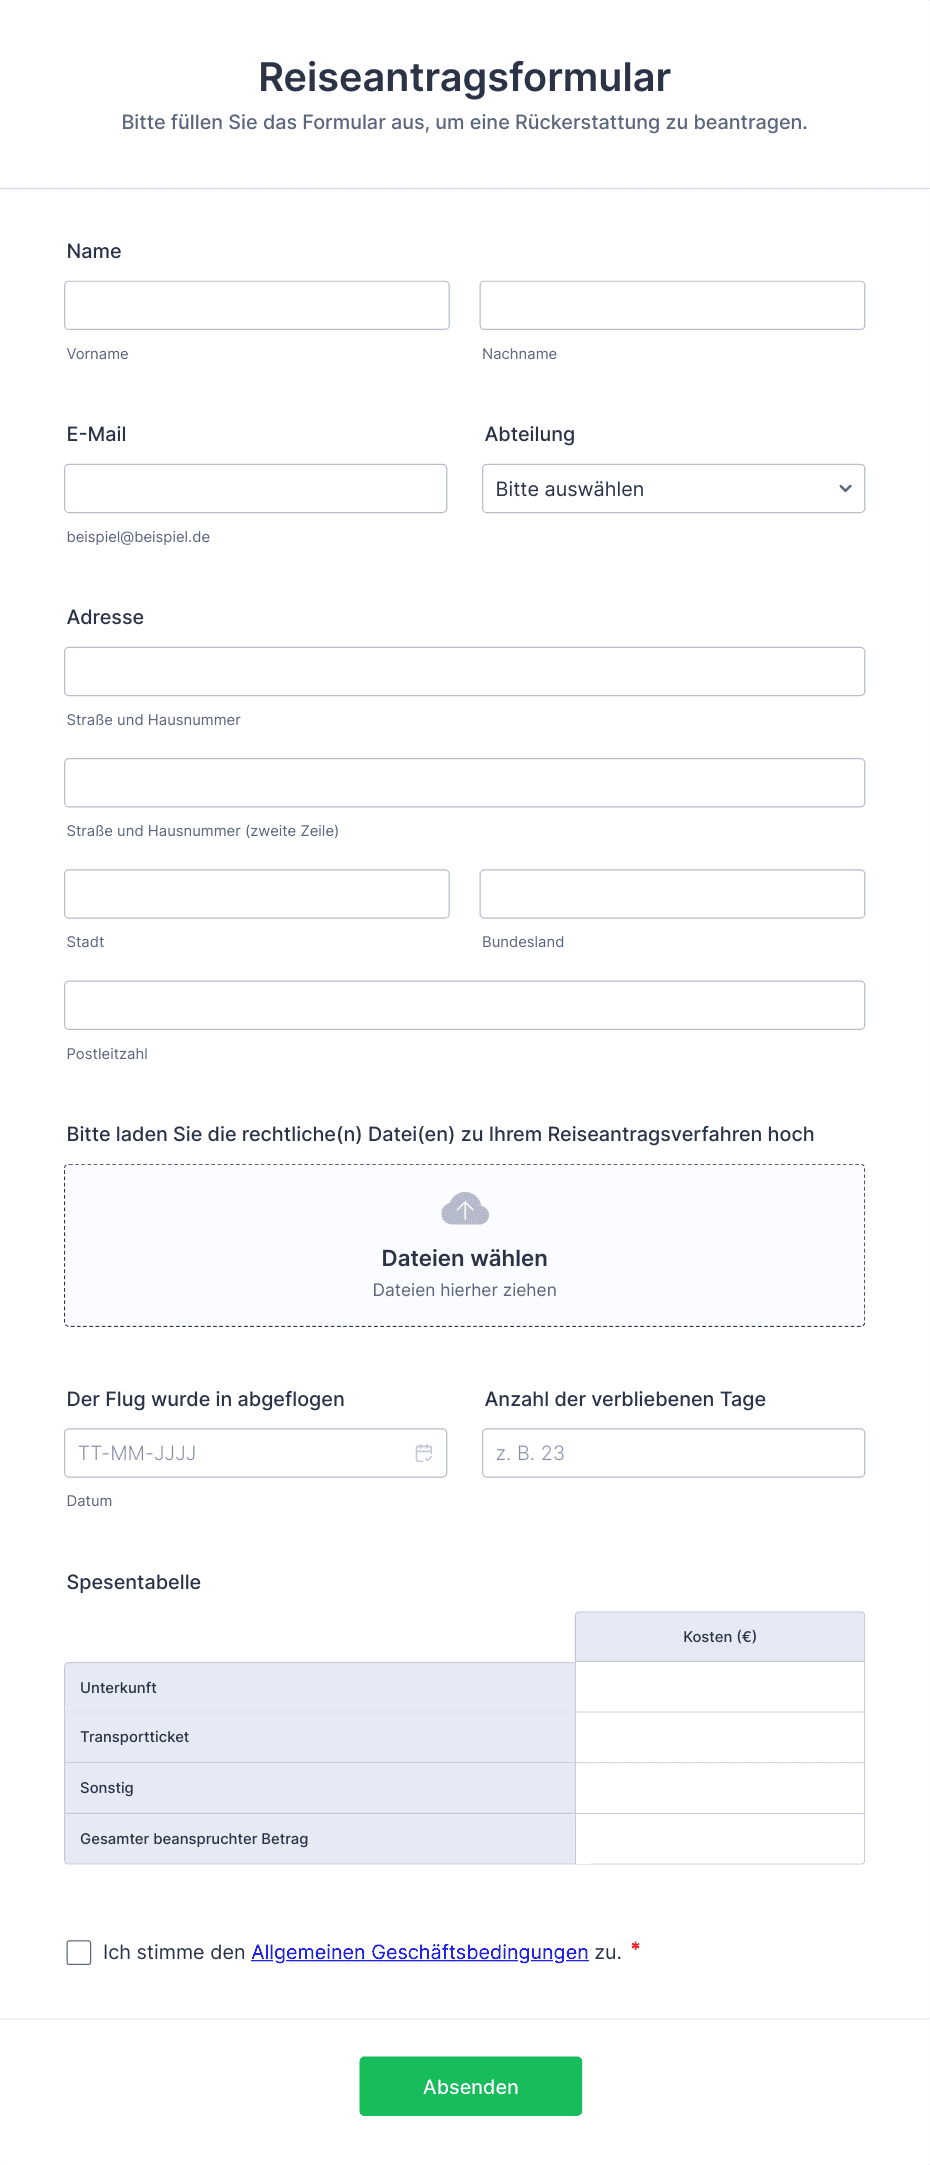Select the E-Mail input field
Viewport: 930px width, 2165px height.
(x=255, y=488)
